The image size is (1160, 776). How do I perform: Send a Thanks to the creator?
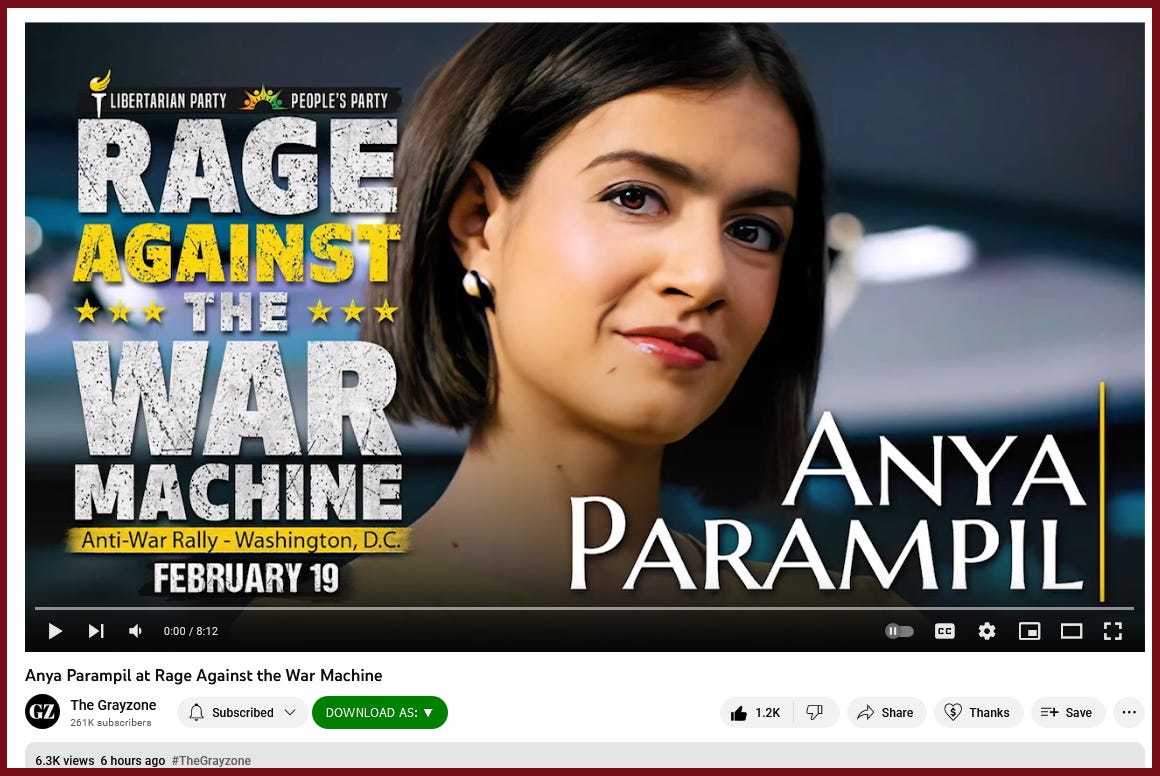coord(978,712)
